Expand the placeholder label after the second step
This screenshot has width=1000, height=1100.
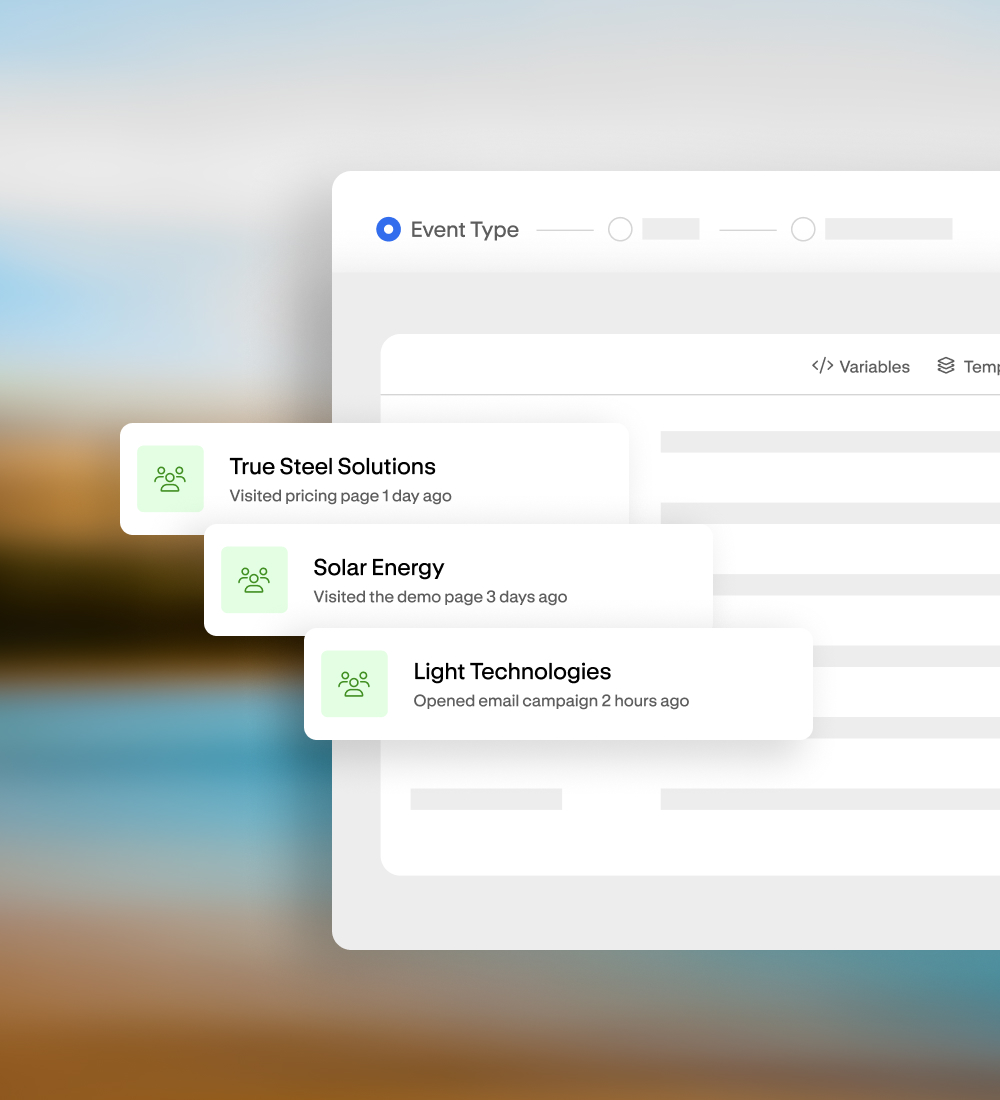click(670, 229)
